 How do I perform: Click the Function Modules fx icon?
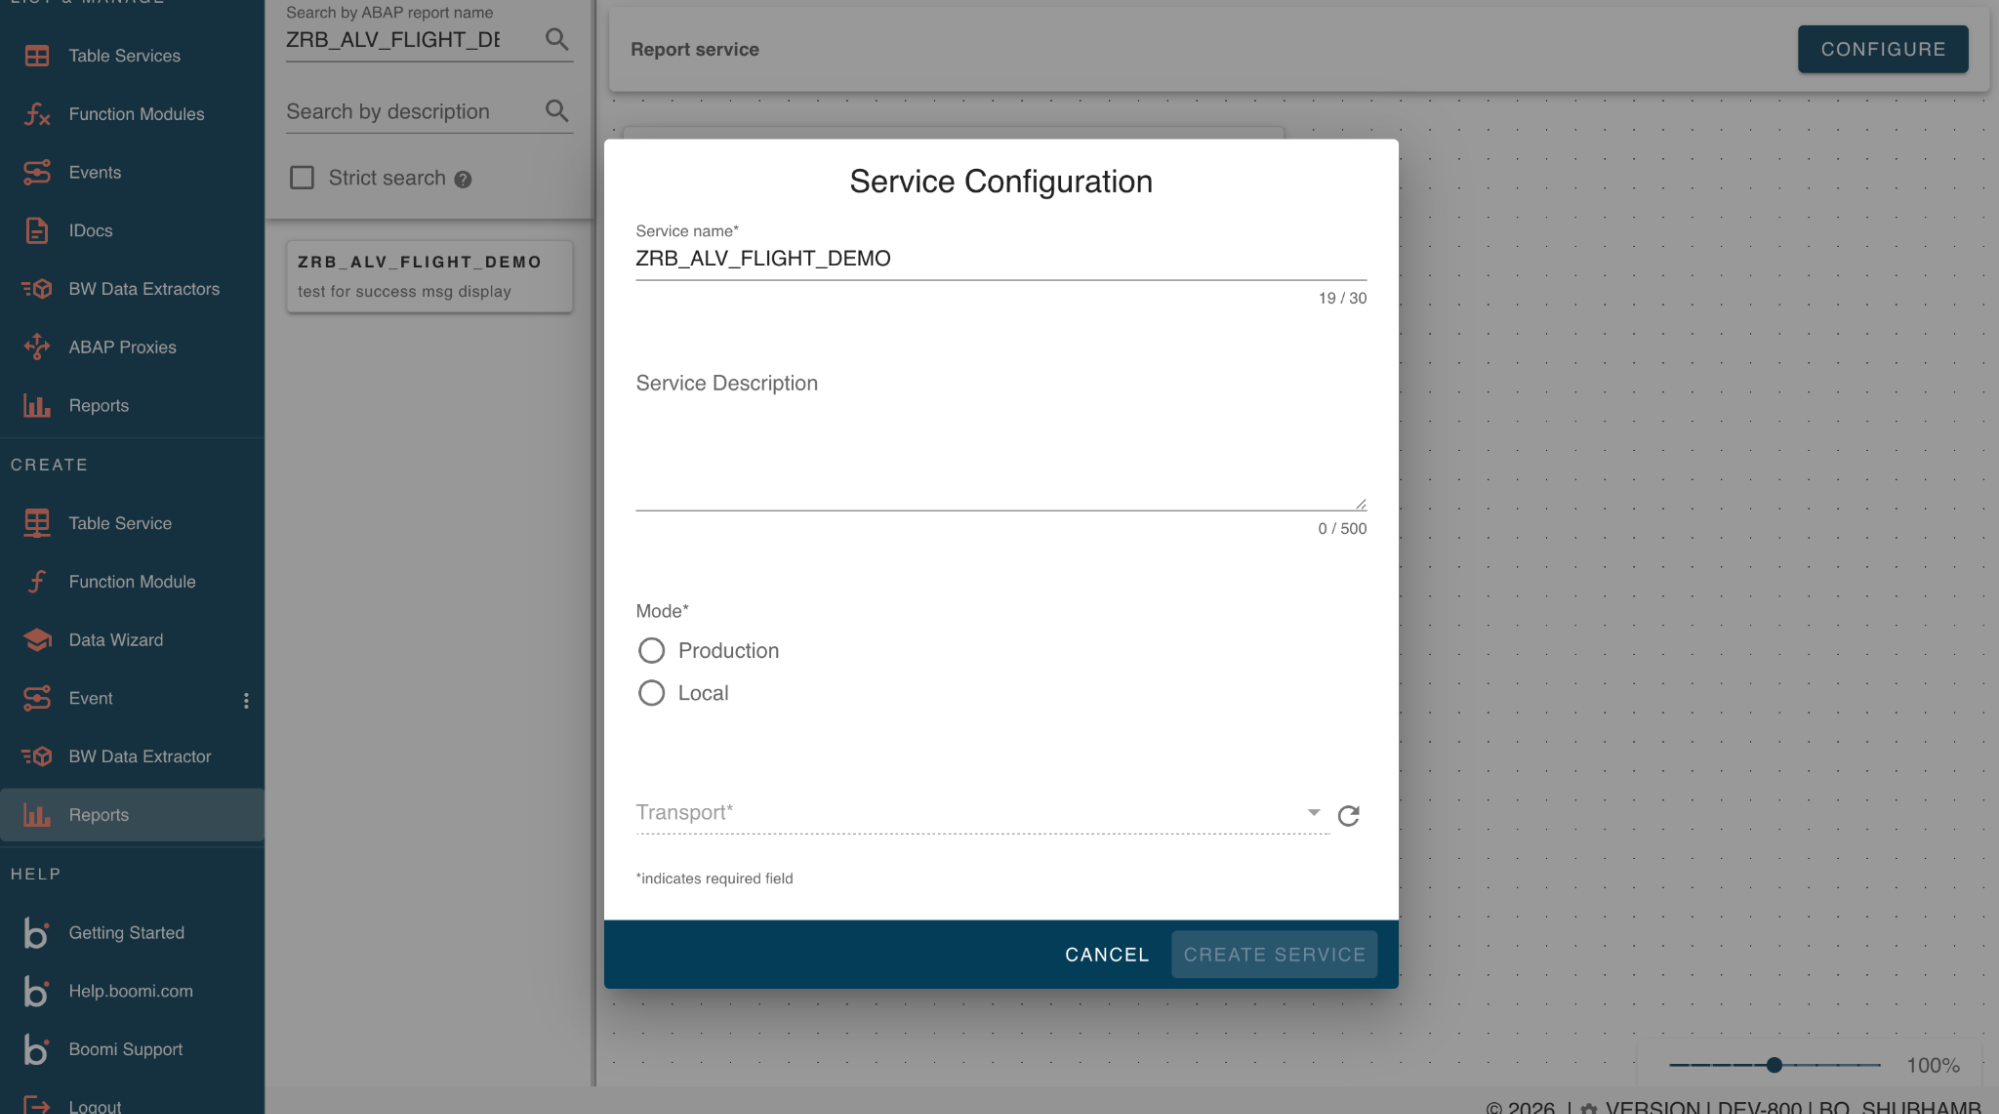pyautogui.click(x=37, y=114)
